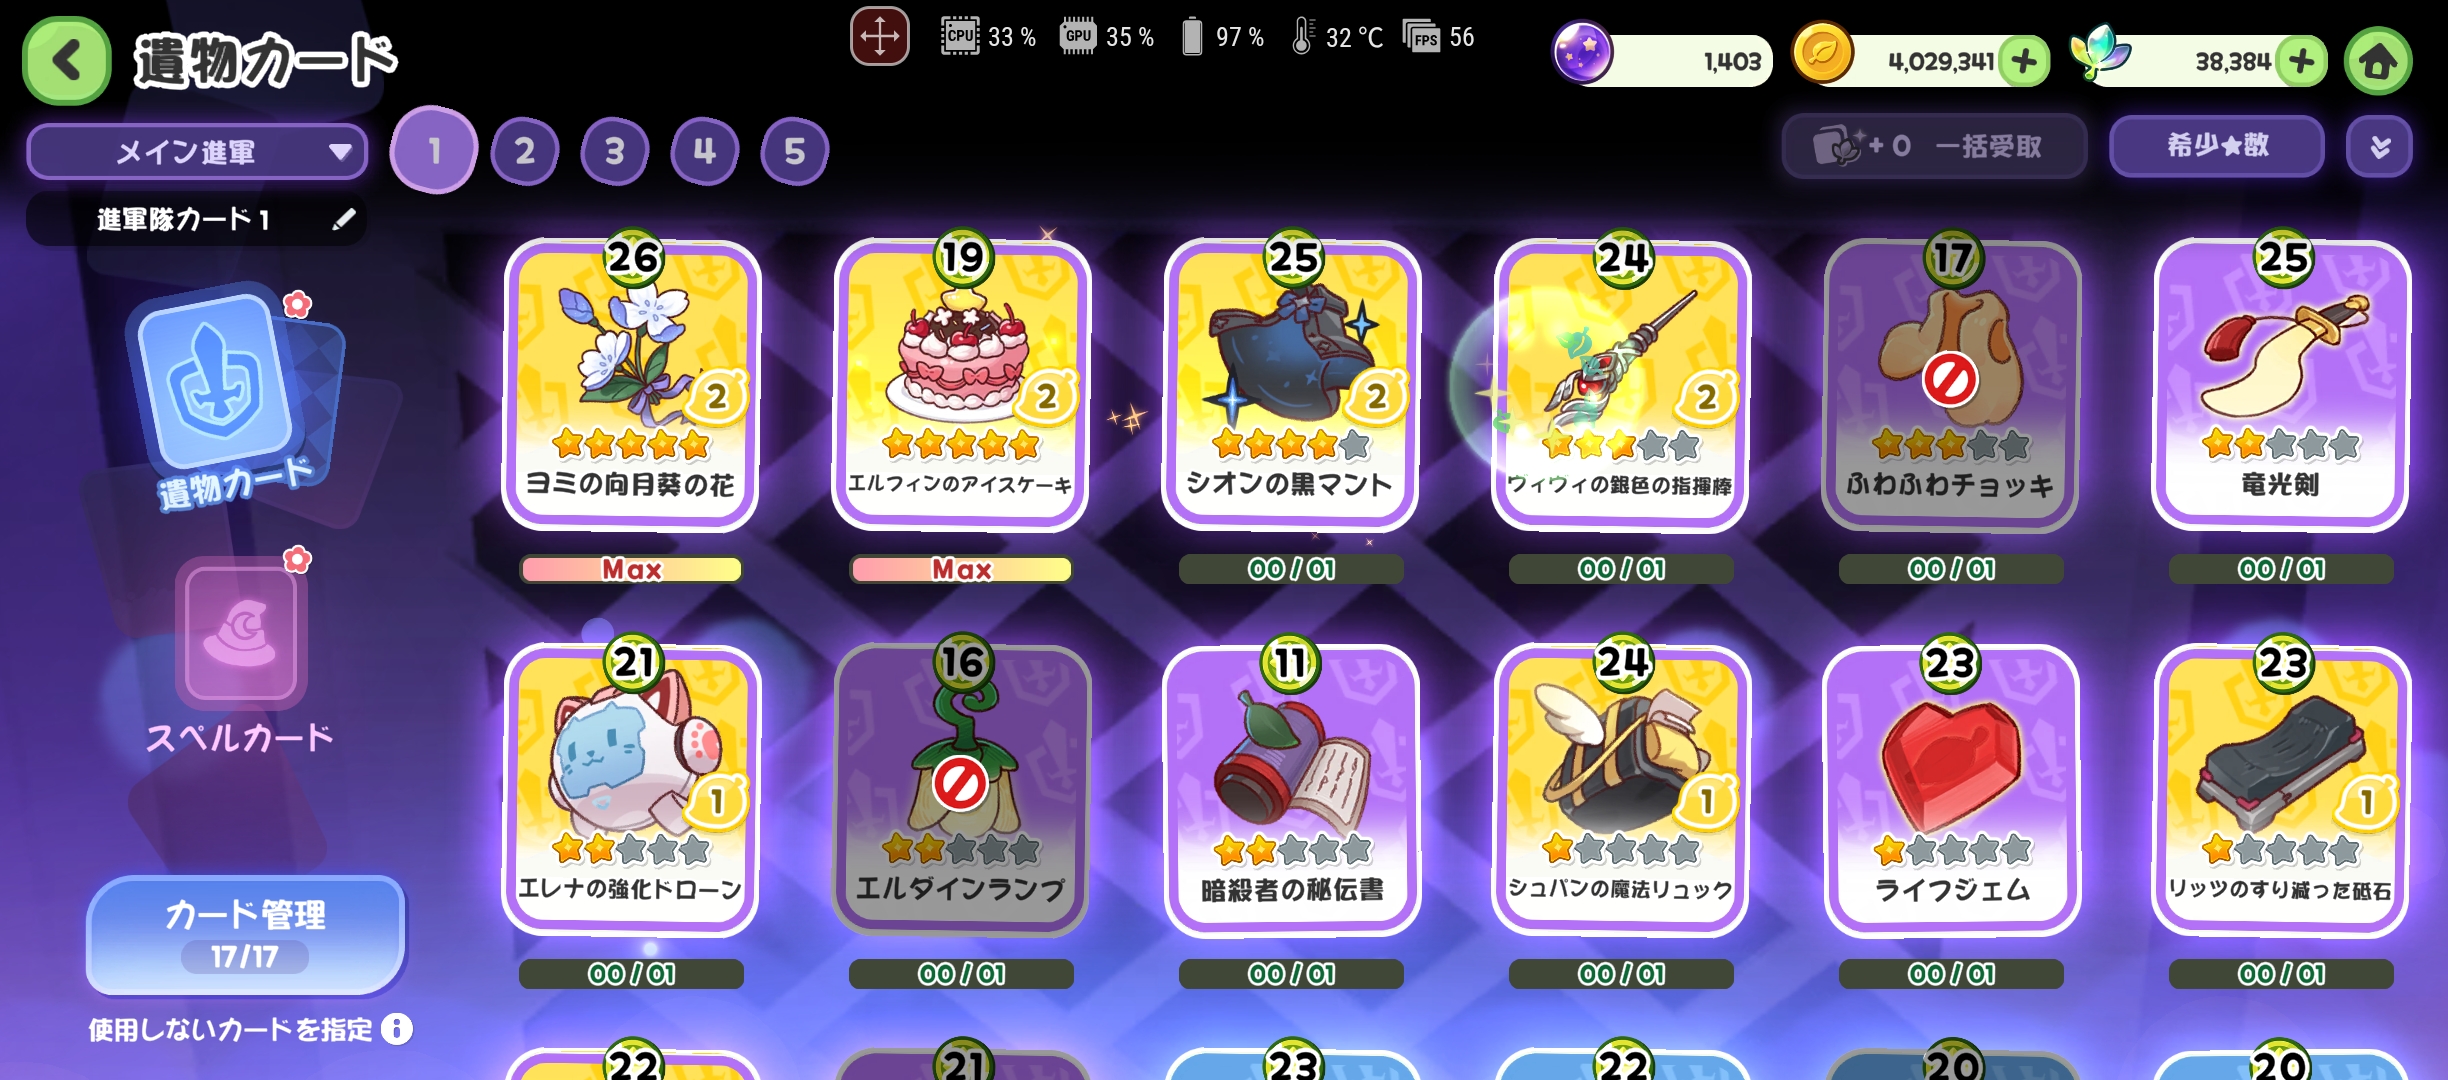
Task: Add coins with the gold plus button
Action: [x=2024, y=62]
